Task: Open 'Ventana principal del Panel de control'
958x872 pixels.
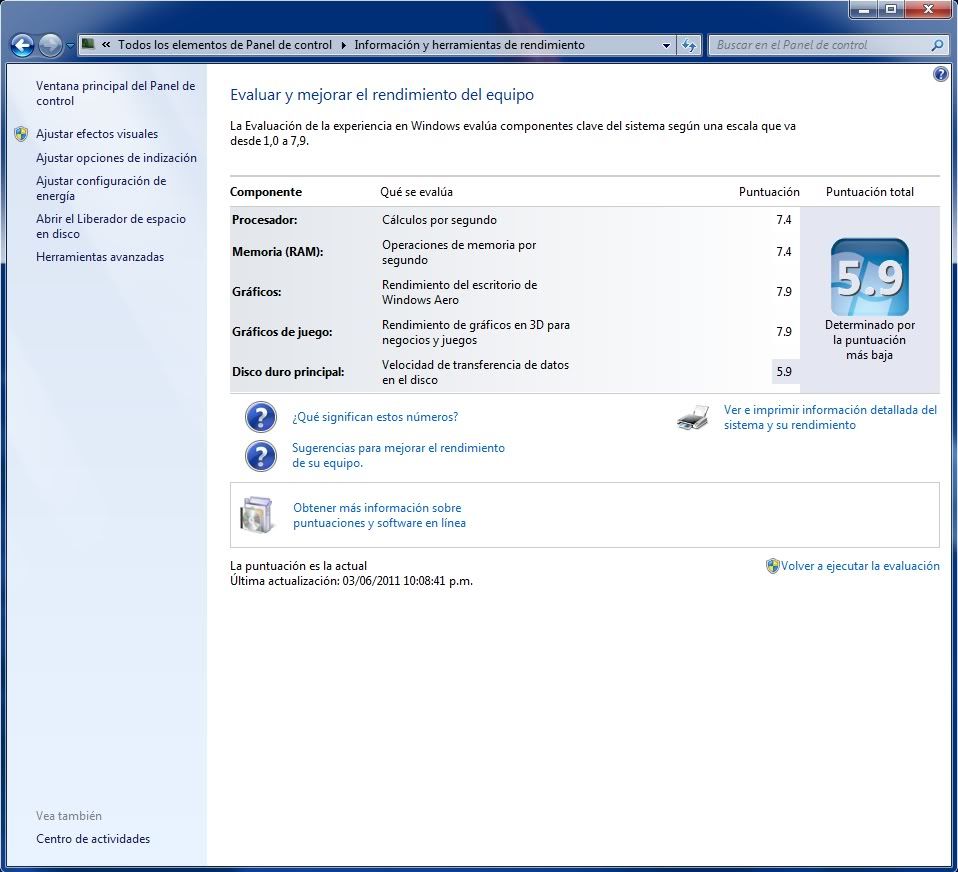Action: pyautogui.click(x=115, y=93)
